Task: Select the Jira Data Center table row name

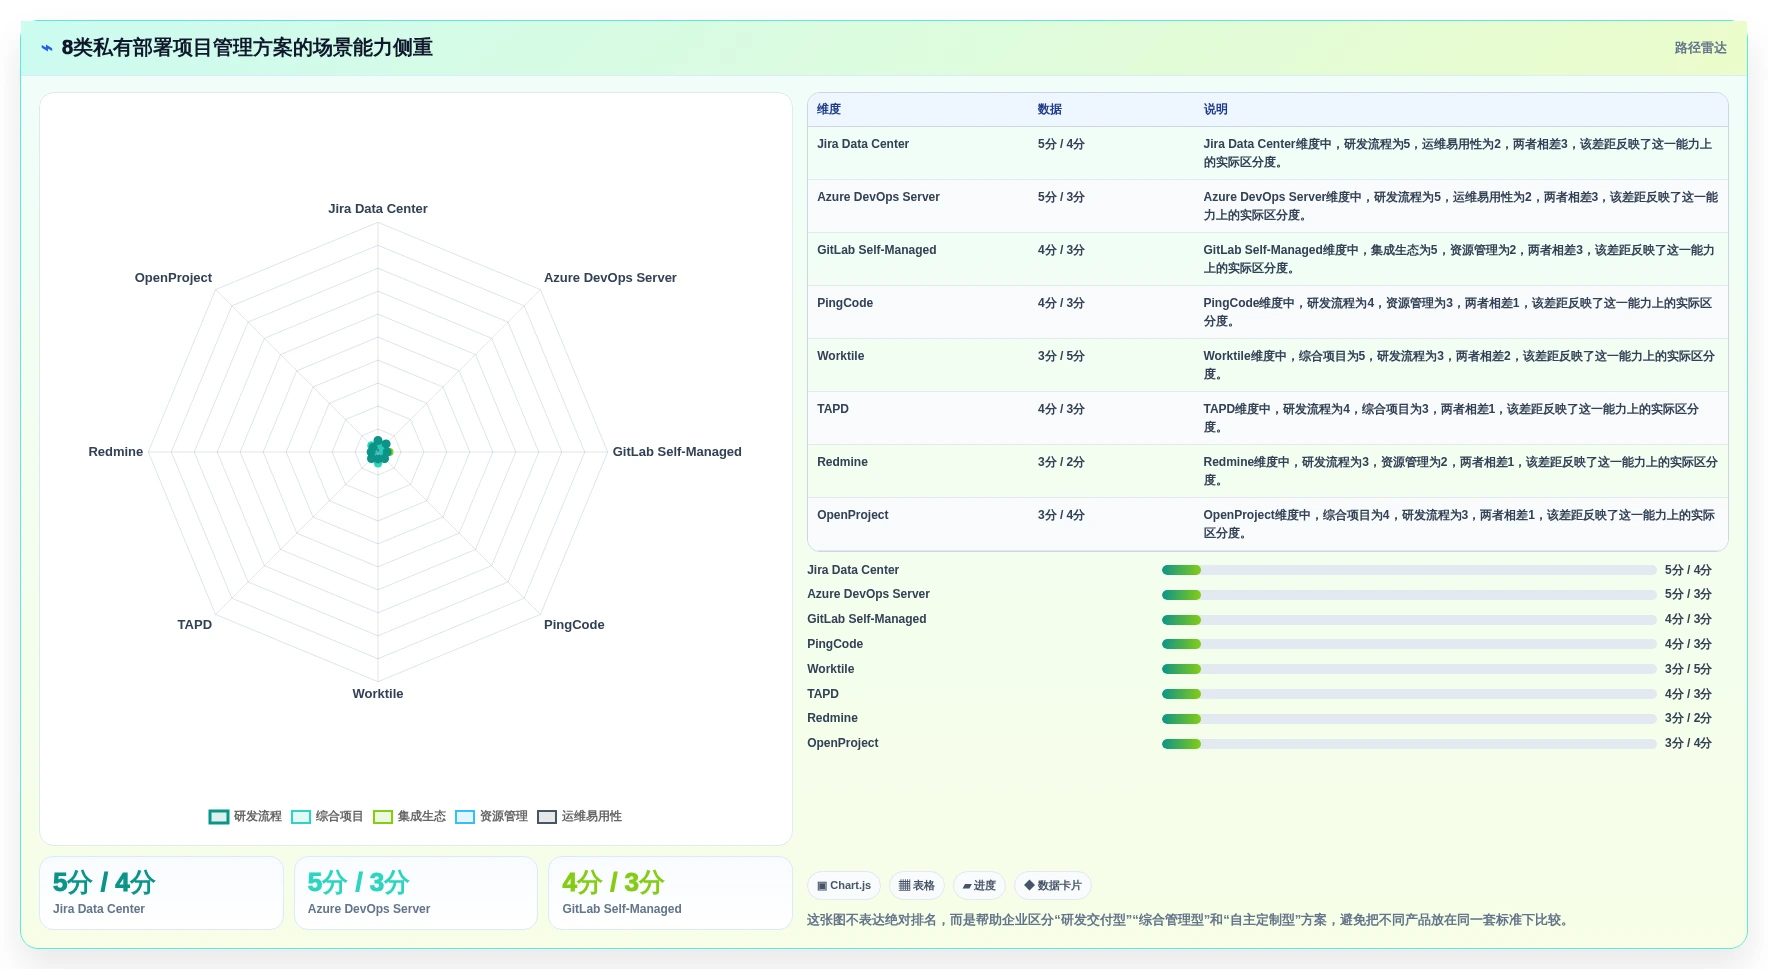Action: click(x=863, y=144)
